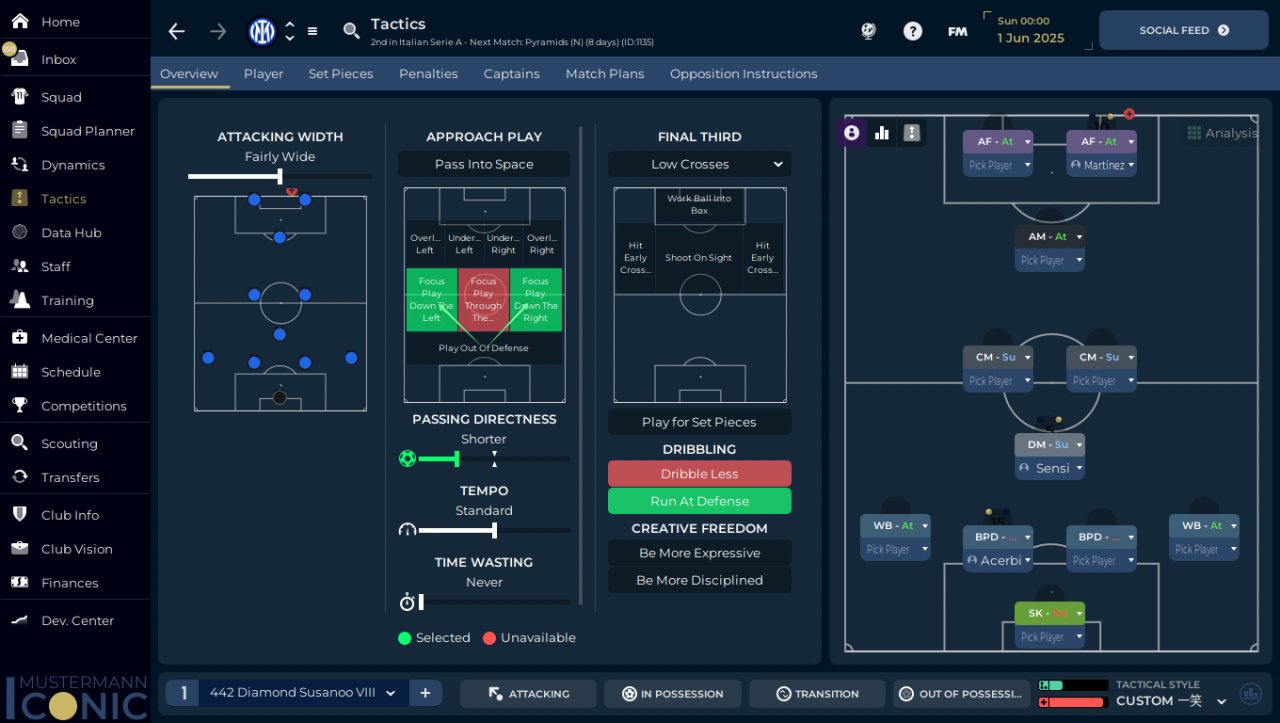Click the date Sun 1 Jun 2025
1280x723 pixels.
coord(1031,30)
